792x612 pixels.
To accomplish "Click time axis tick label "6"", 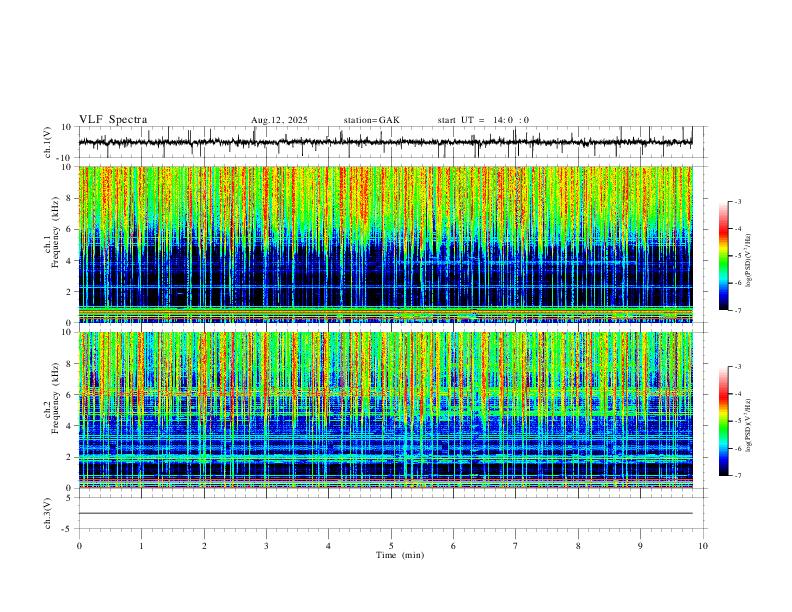I will click(453, 546).
